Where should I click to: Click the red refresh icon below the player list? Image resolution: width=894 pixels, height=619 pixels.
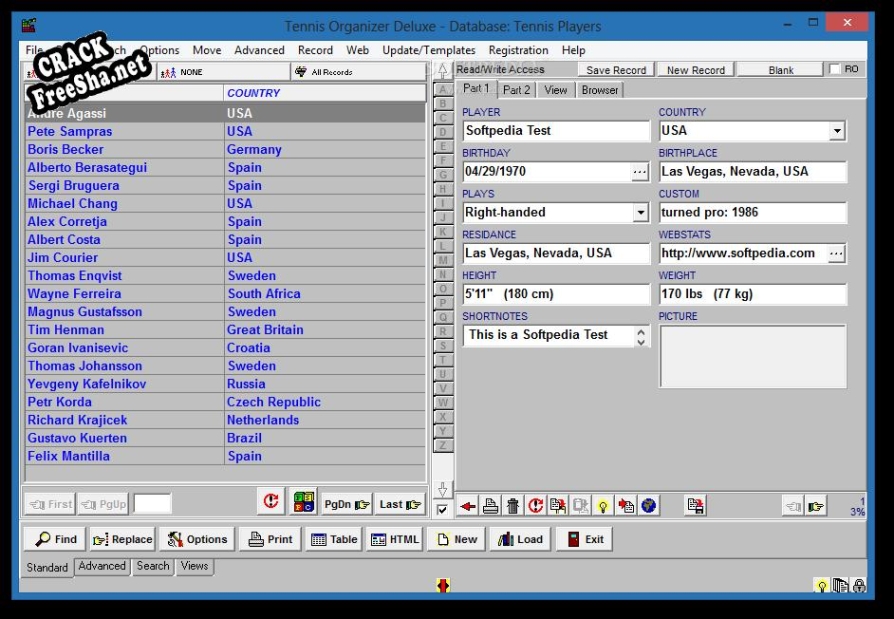click(270, 503)
